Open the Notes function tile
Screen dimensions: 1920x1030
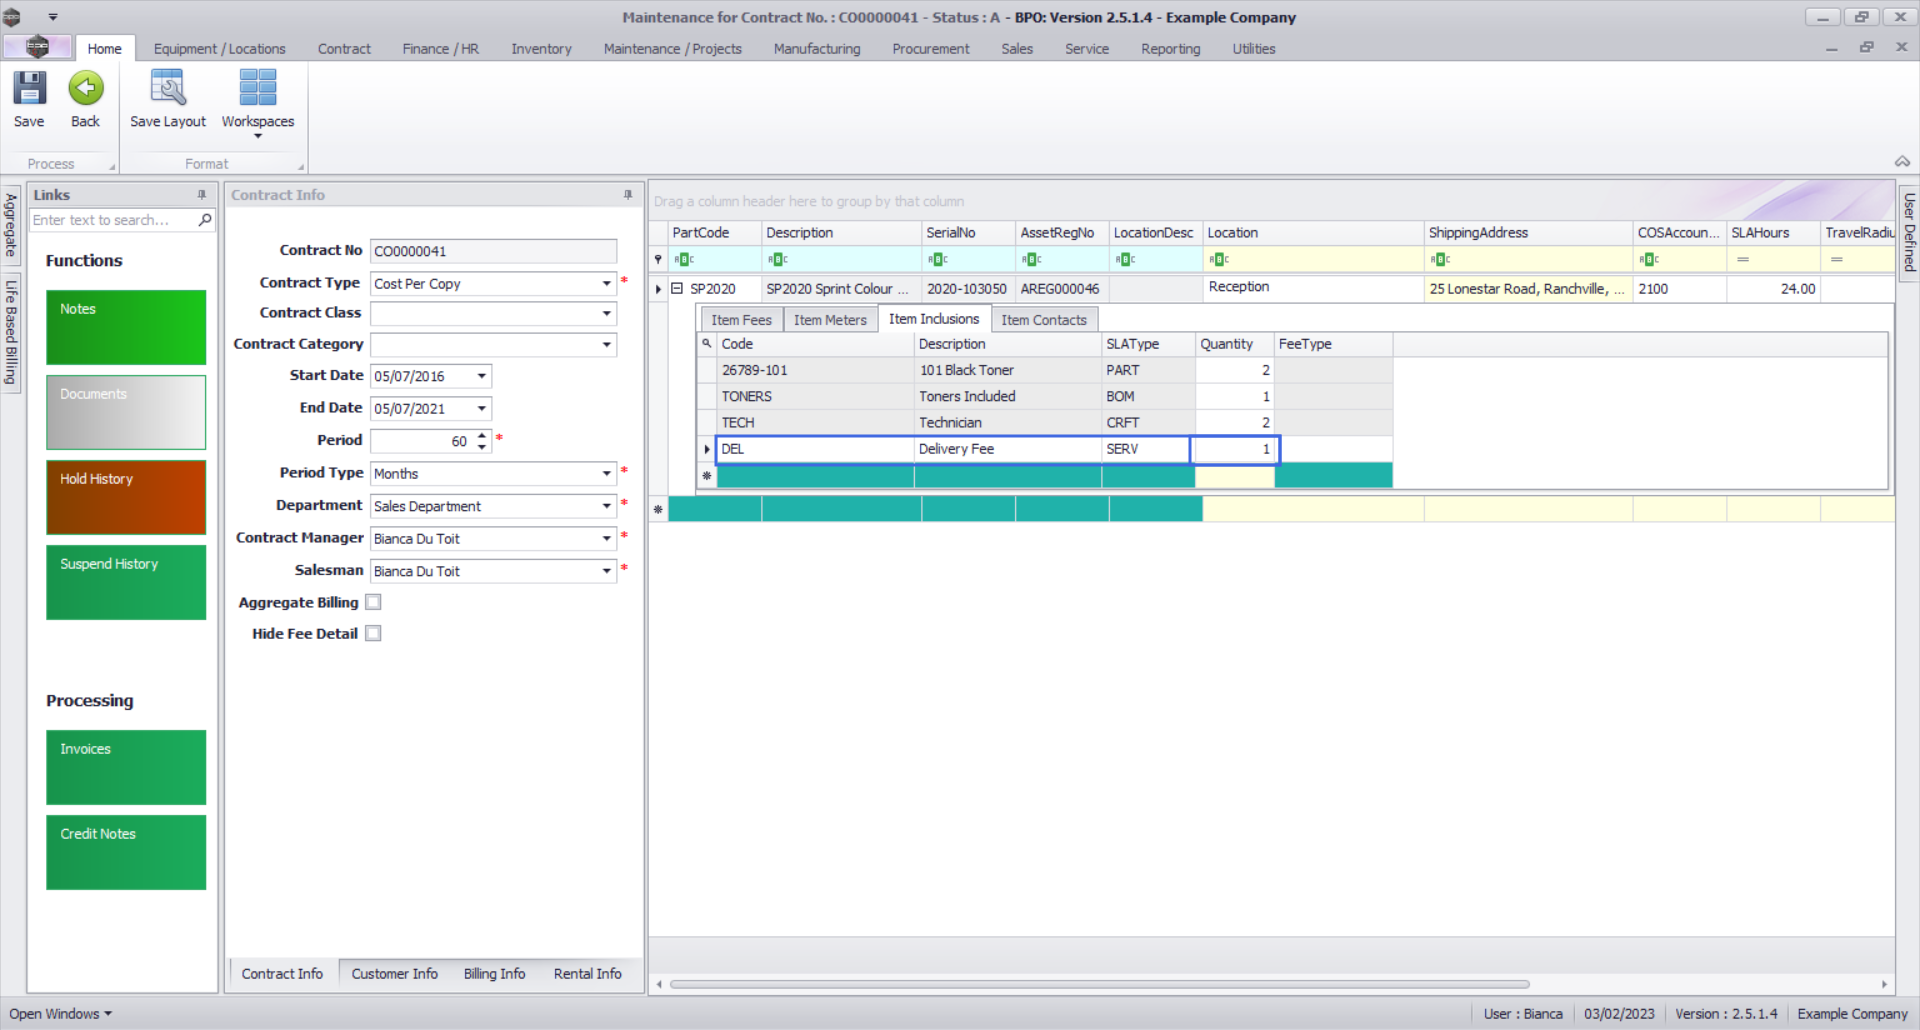(126, 327)
